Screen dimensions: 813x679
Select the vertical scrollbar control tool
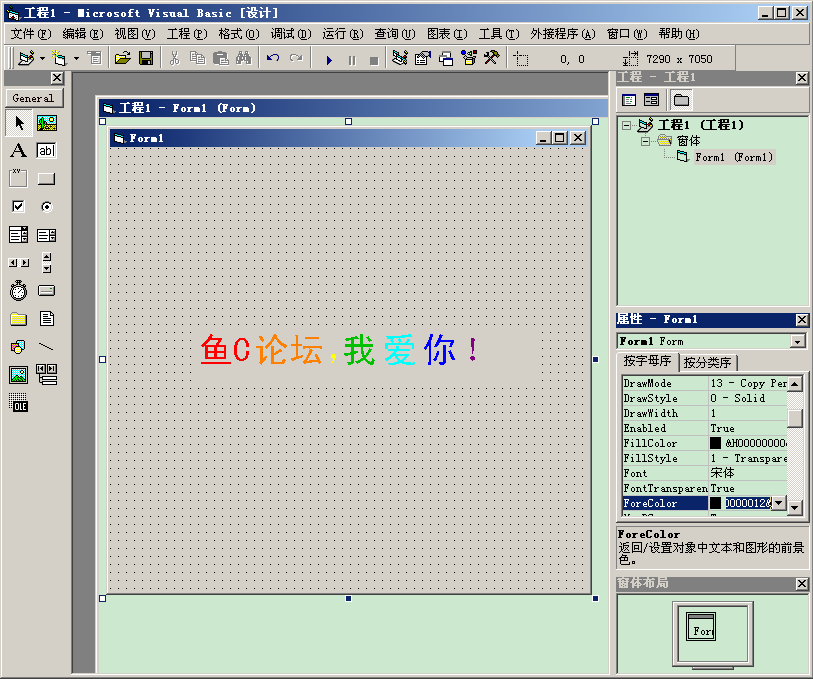[x=47, y=263]
